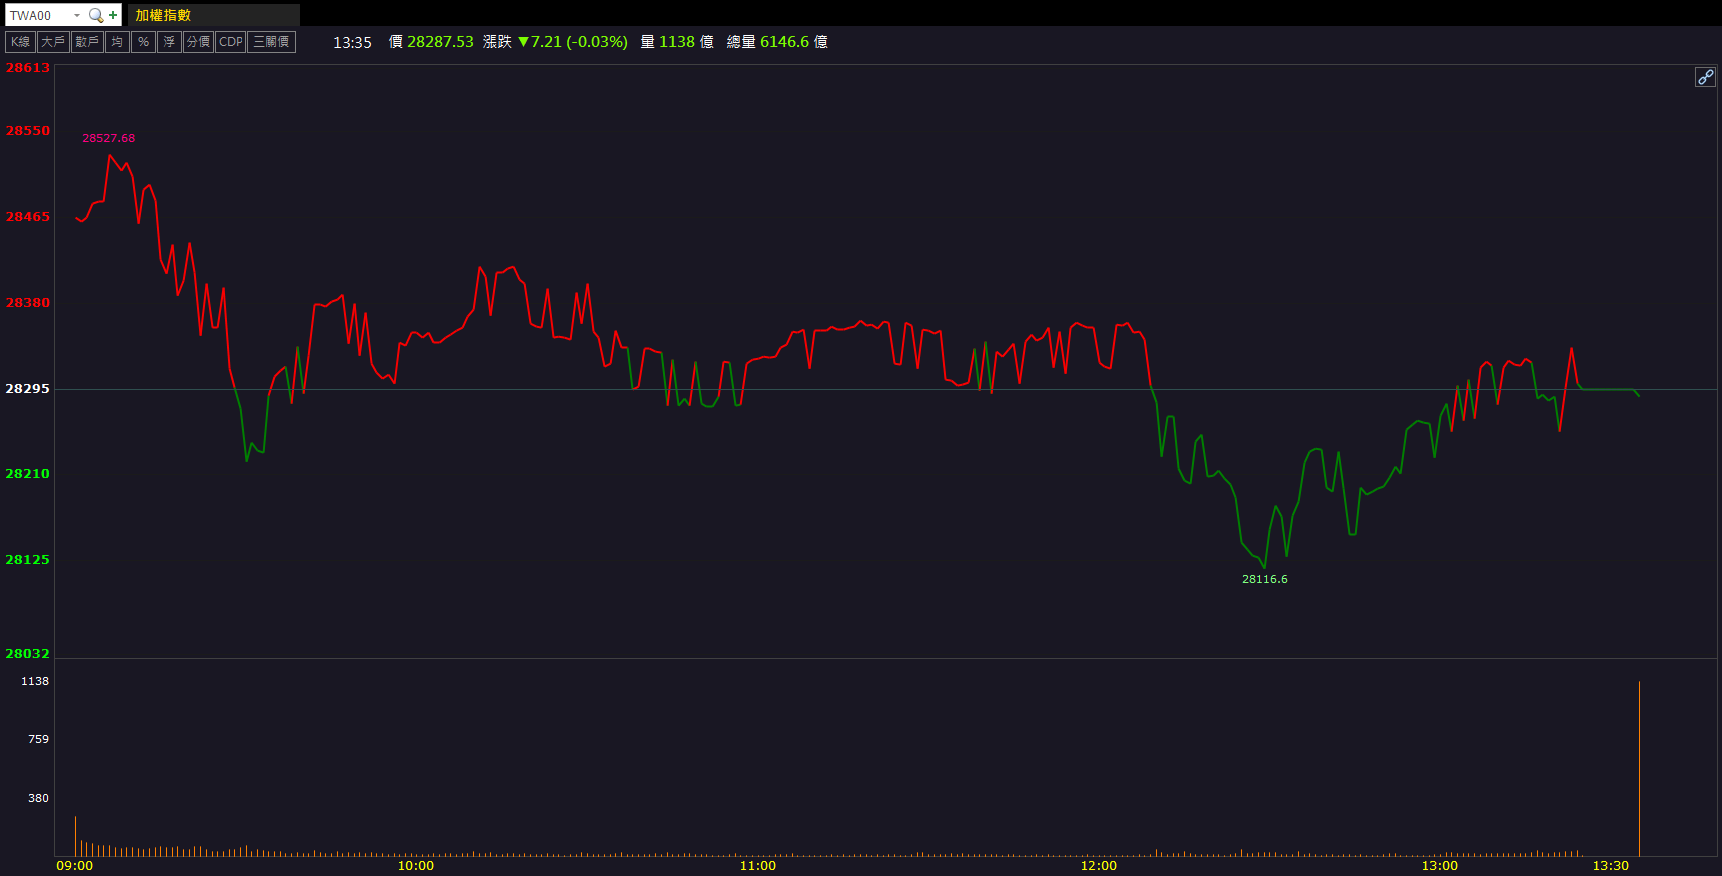Click the 12:00 time axis marker

(x=1098, y=866)
